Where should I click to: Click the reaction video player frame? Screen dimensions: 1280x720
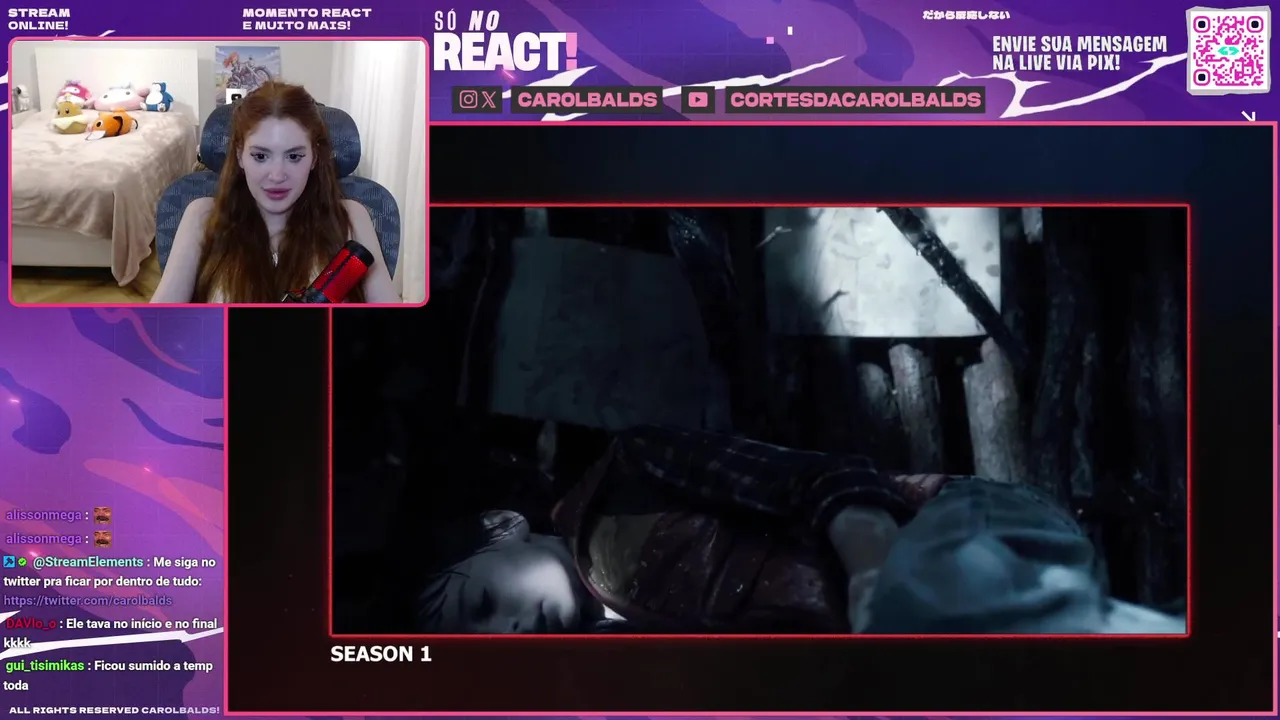pos(759,420)
